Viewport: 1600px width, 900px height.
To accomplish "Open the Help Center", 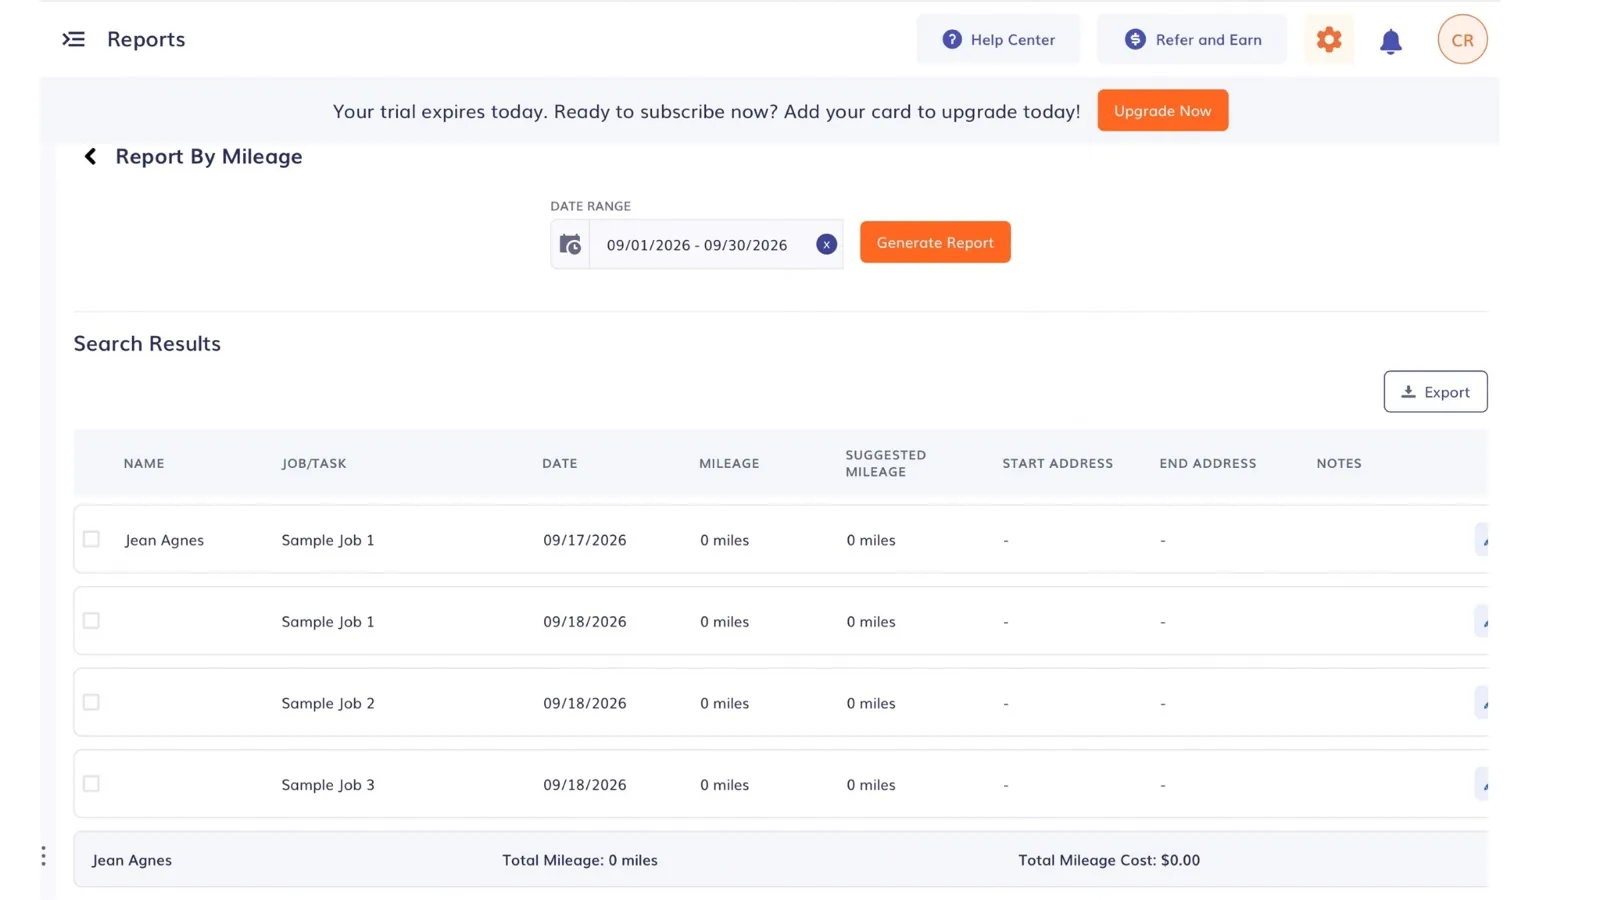I will coord(998,39).
